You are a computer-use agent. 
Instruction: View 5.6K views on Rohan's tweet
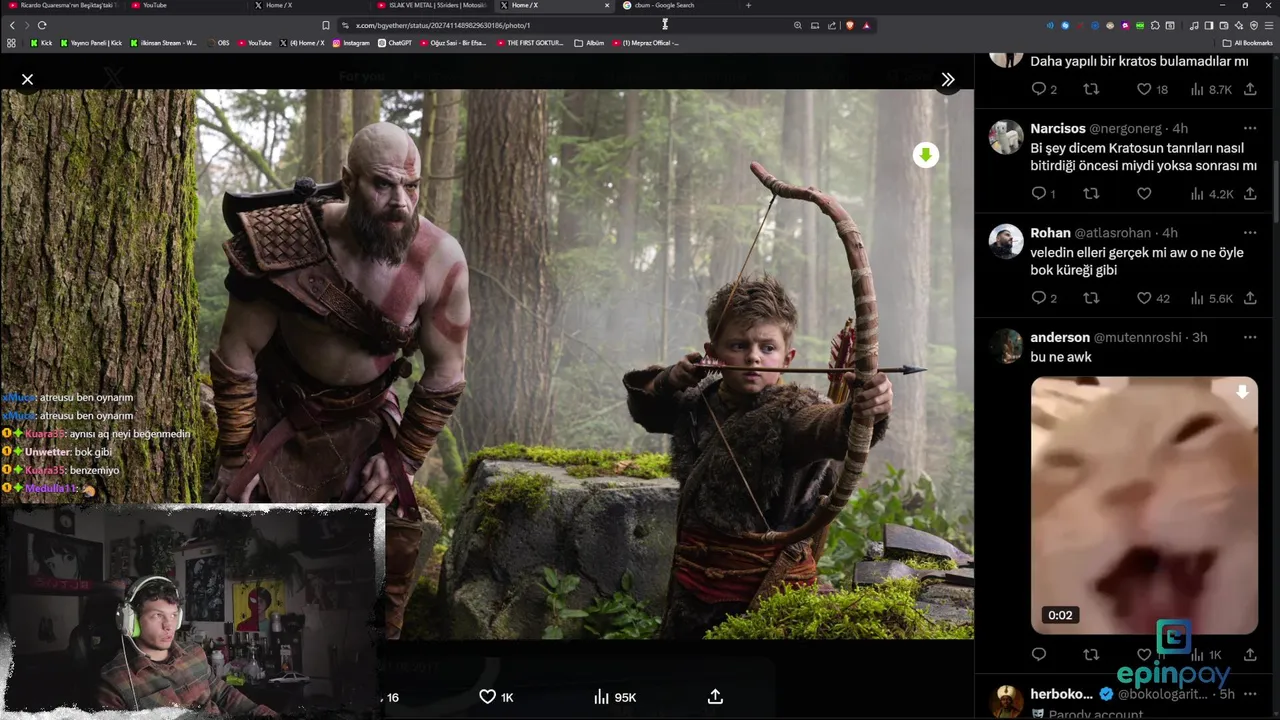[1211, 298]
